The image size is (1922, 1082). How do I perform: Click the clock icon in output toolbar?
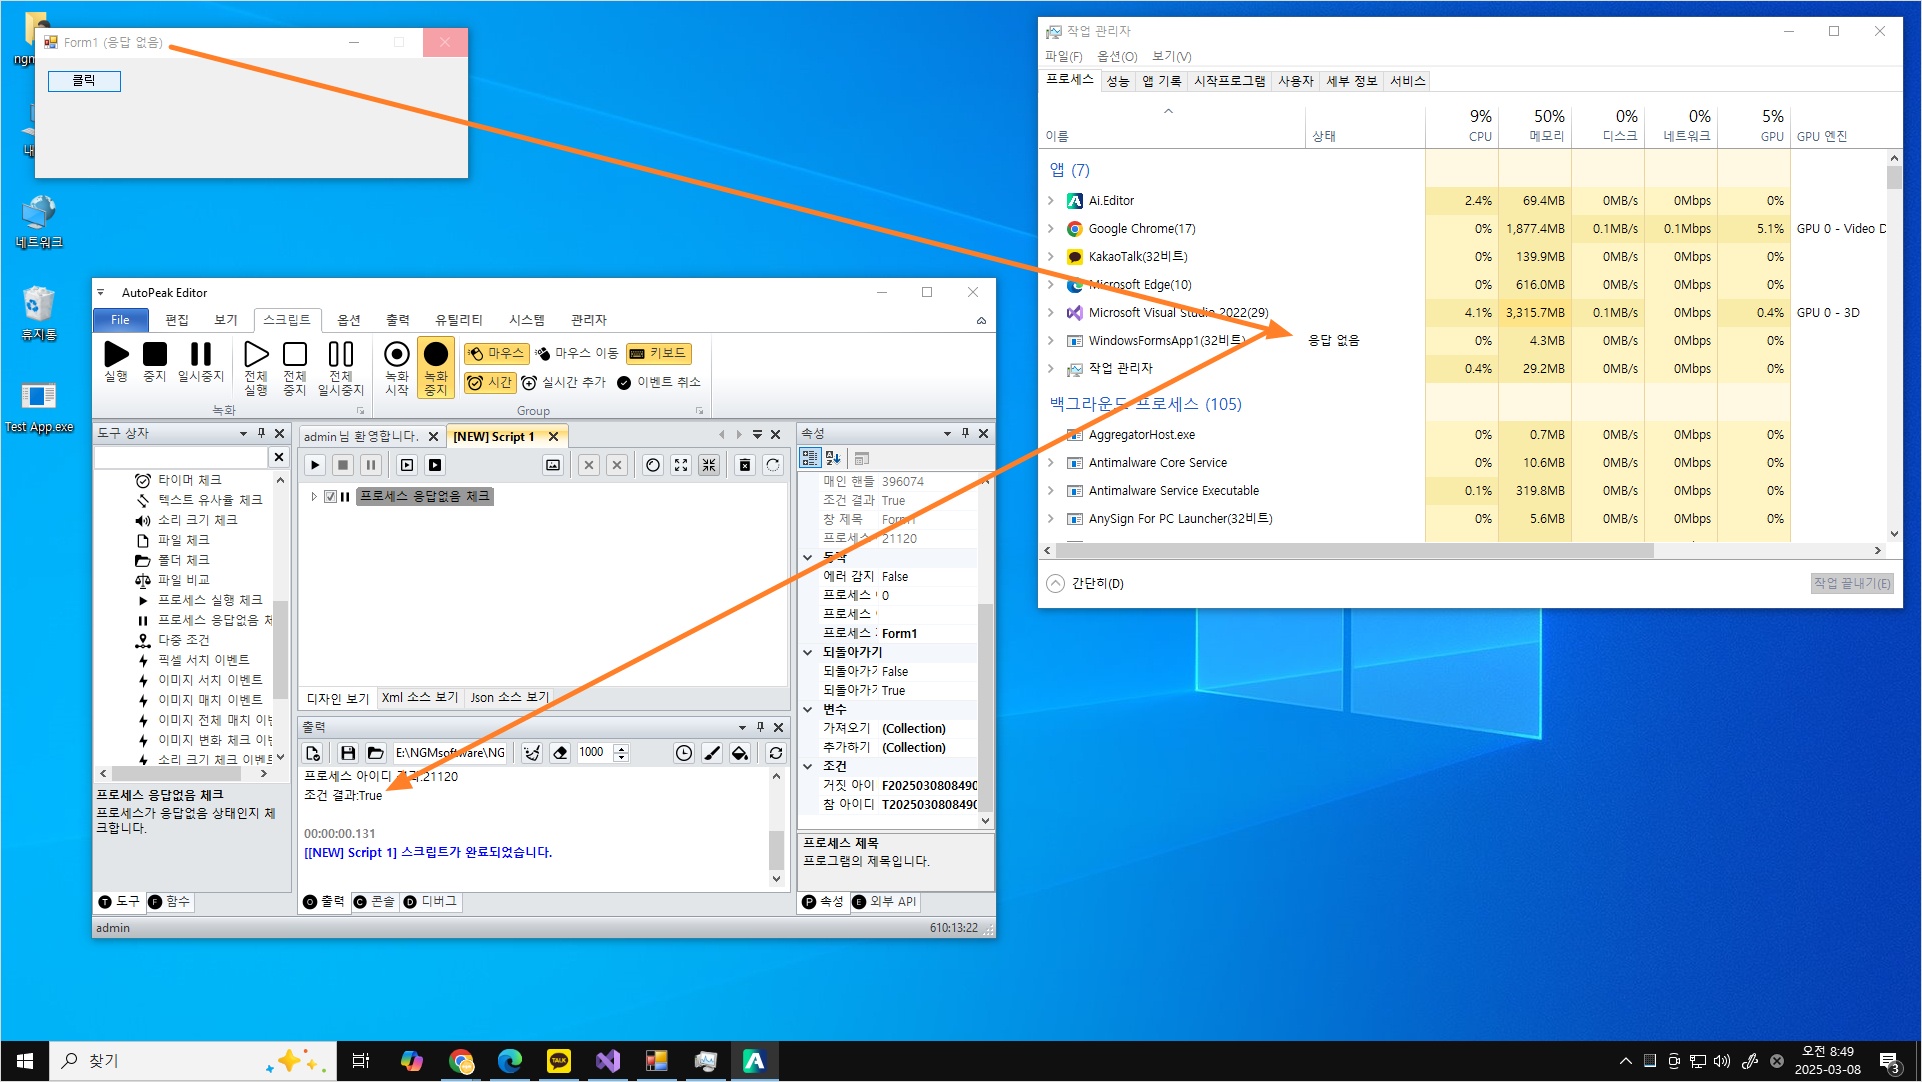click(683, 753)
